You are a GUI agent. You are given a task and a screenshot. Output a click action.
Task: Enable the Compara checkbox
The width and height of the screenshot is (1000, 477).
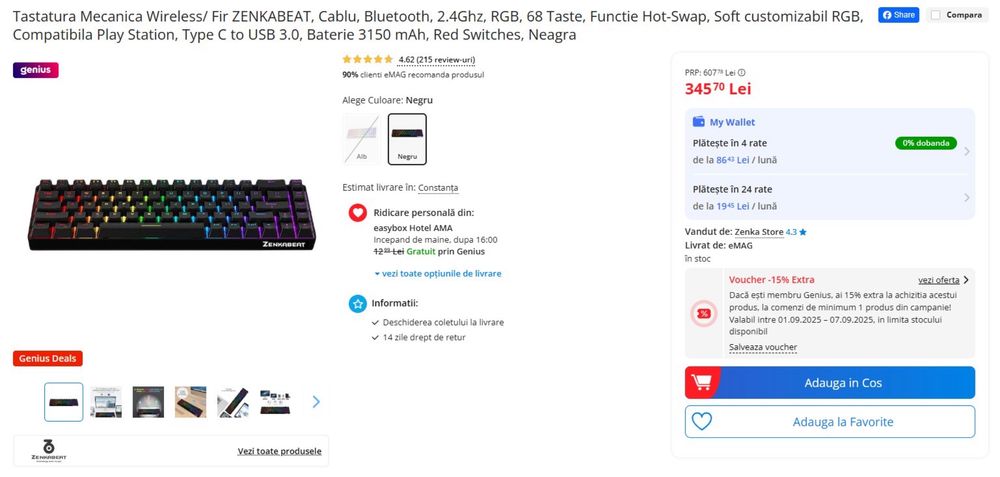click(935, 15)
